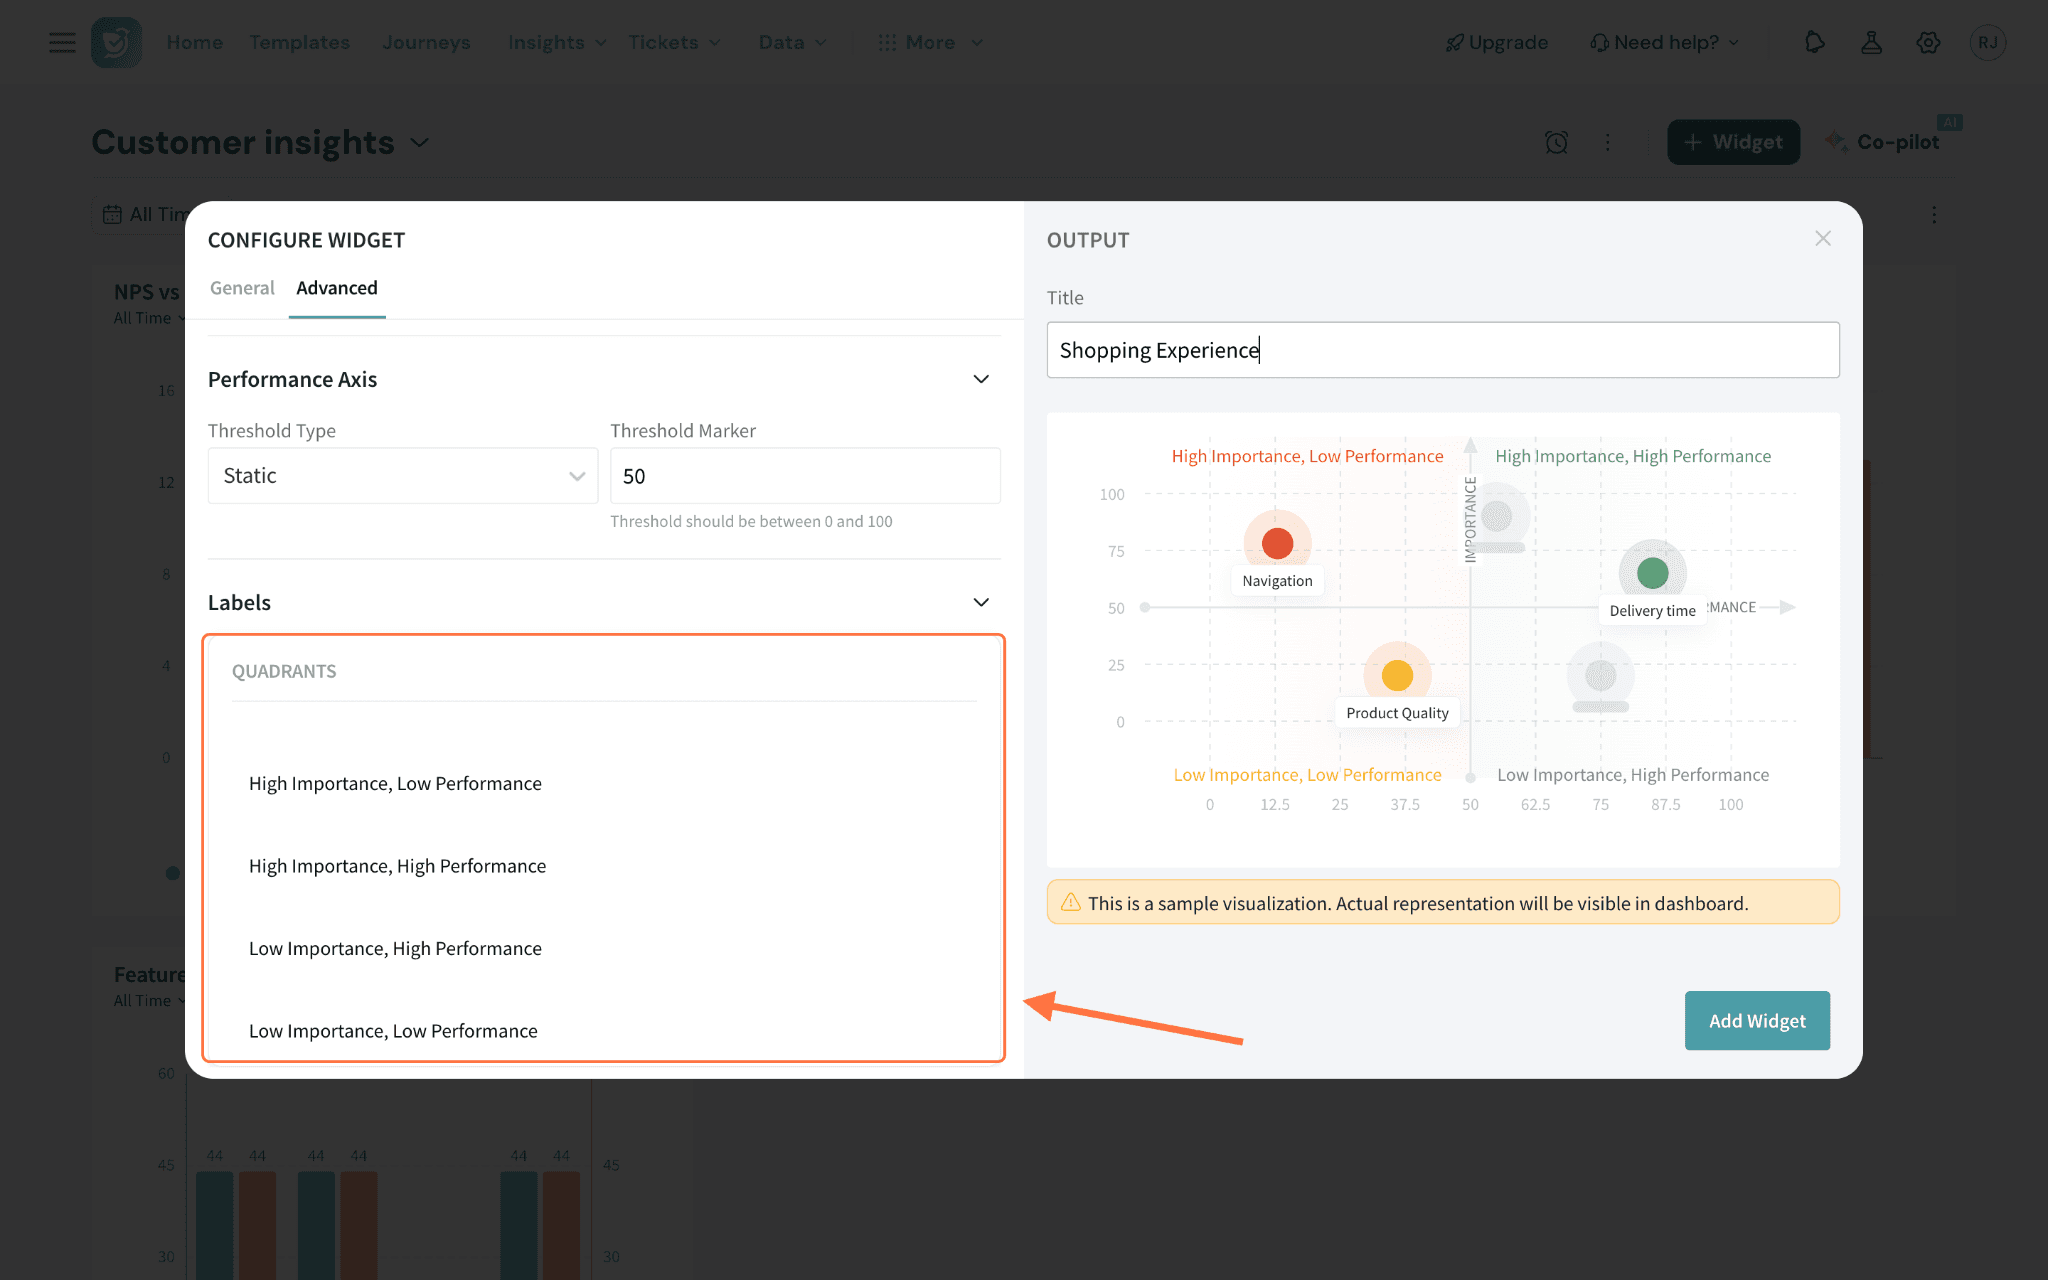Viewport: 2048px width, 1280px height.
Task: Click the + Widget button
Action: point(1733,142)
